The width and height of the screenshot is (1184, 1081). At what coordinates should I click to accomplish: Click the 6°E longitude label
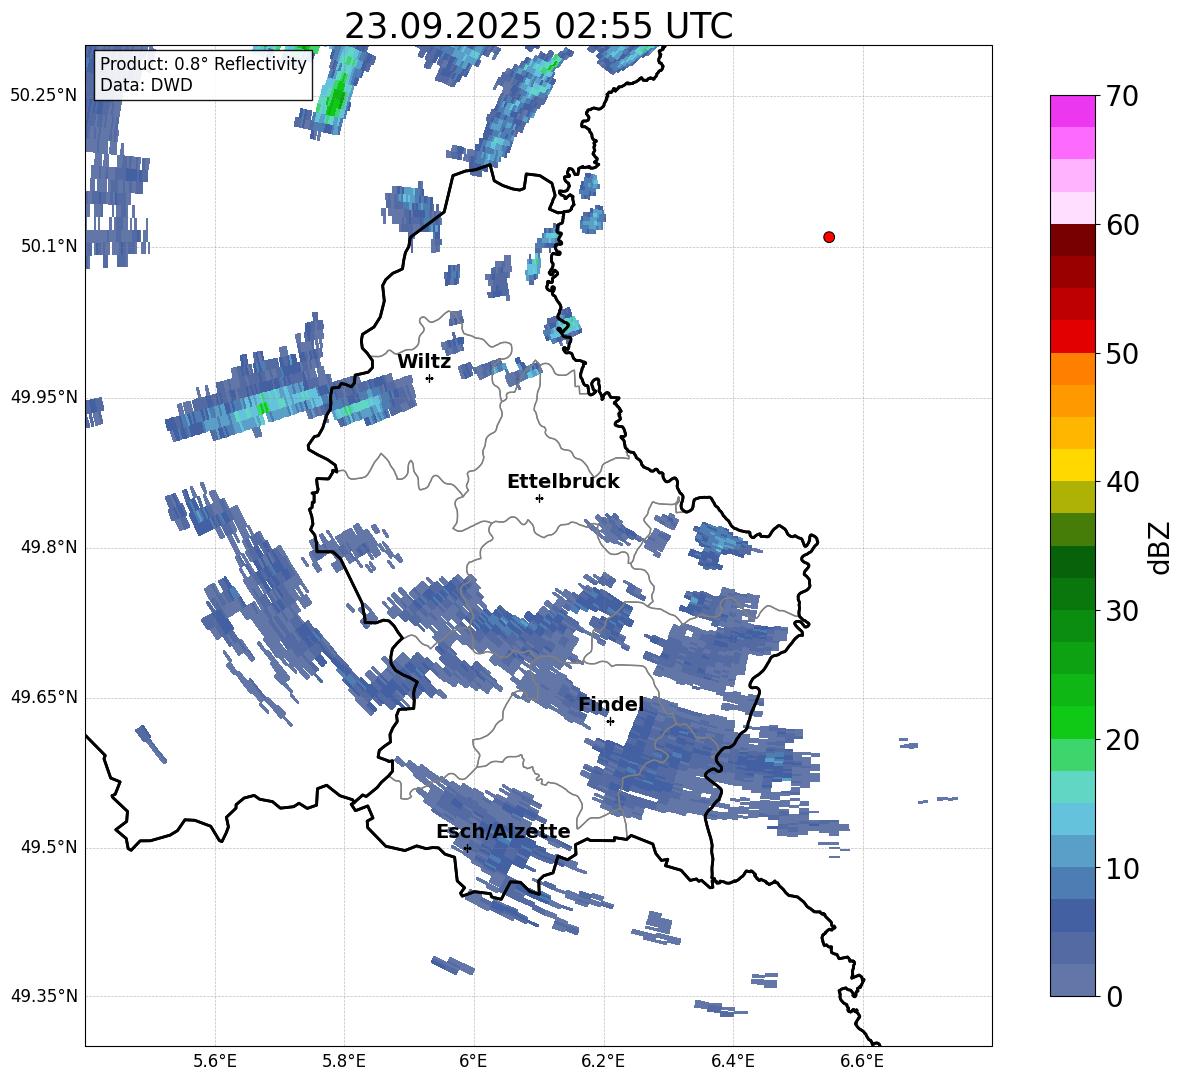pos(473,1061)
